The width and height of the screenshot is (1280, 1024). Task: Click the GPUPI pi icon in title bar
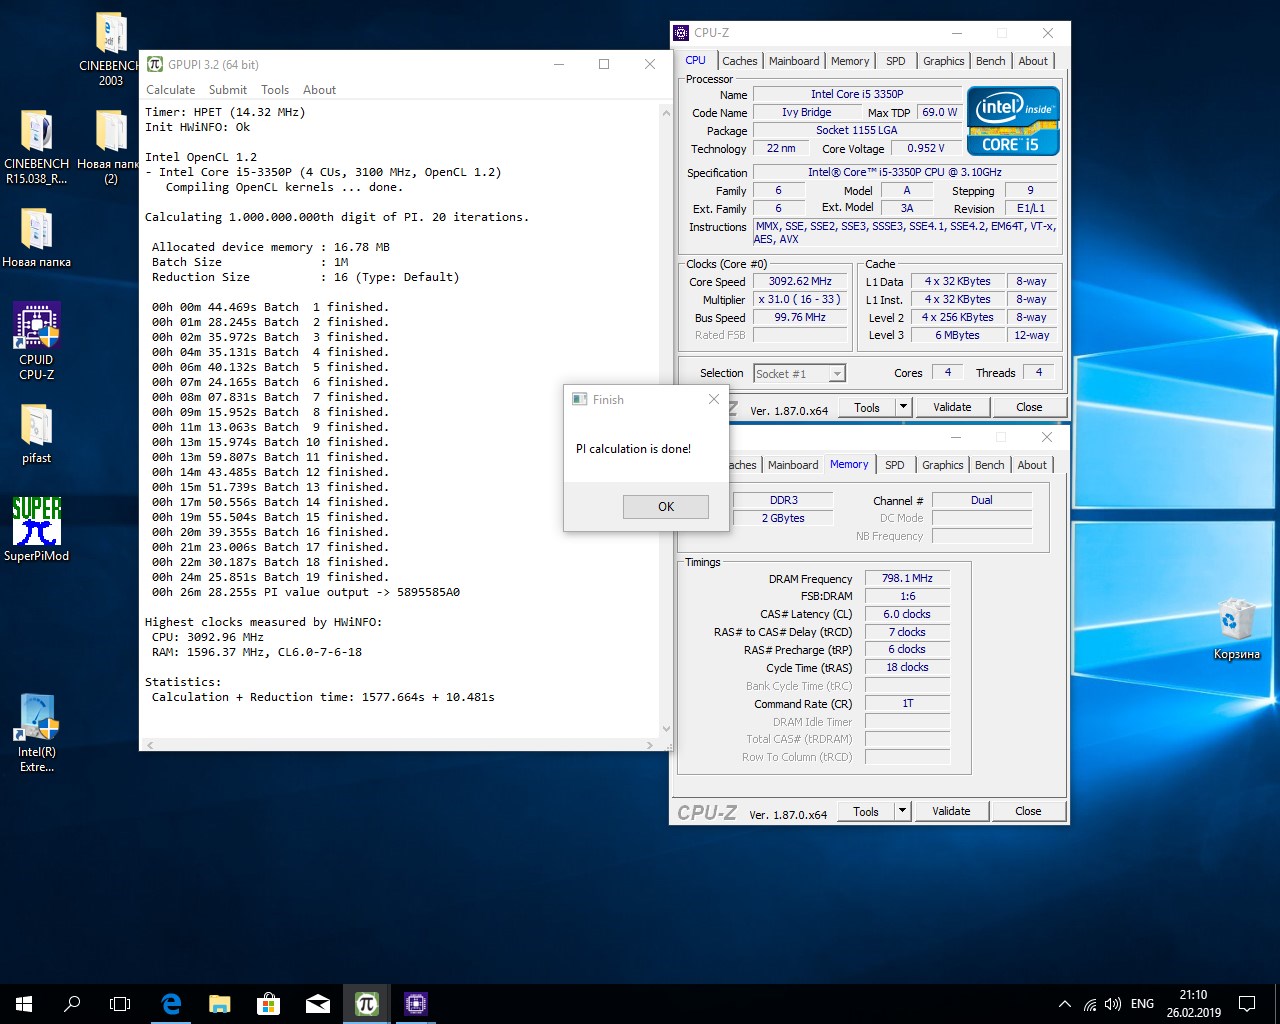[155, 64]
